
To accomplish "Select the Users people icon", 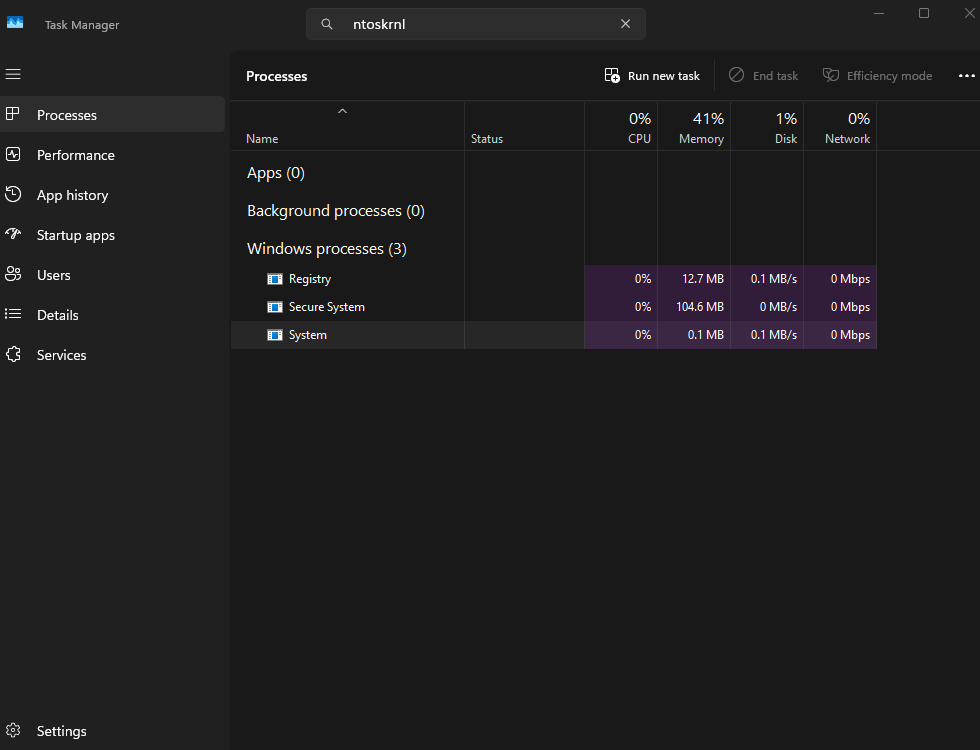I will pyautogui.click(x=13, y=275).
